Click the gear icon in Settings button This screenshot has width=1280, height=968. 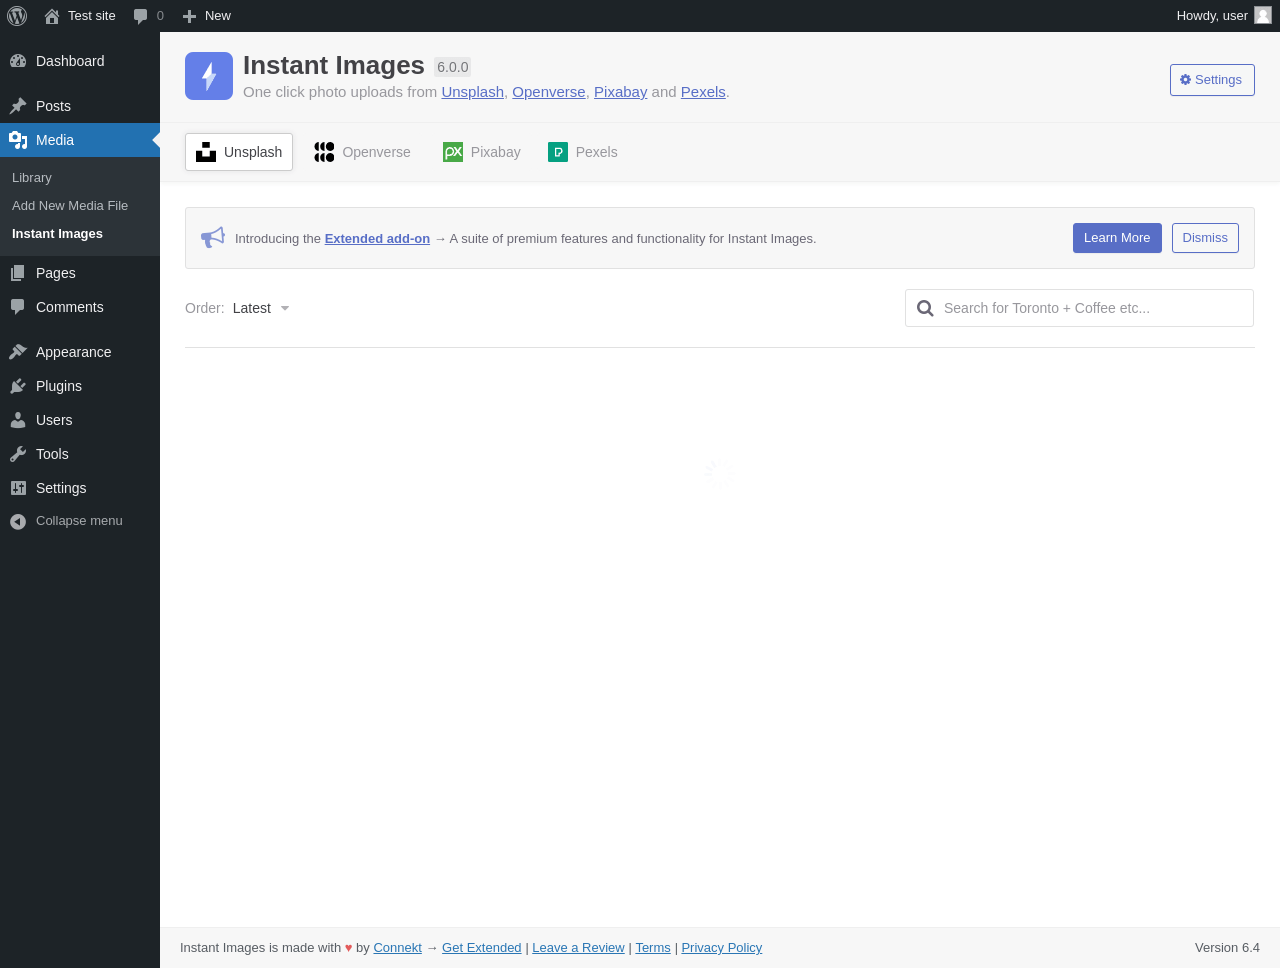coord(1186,80)
